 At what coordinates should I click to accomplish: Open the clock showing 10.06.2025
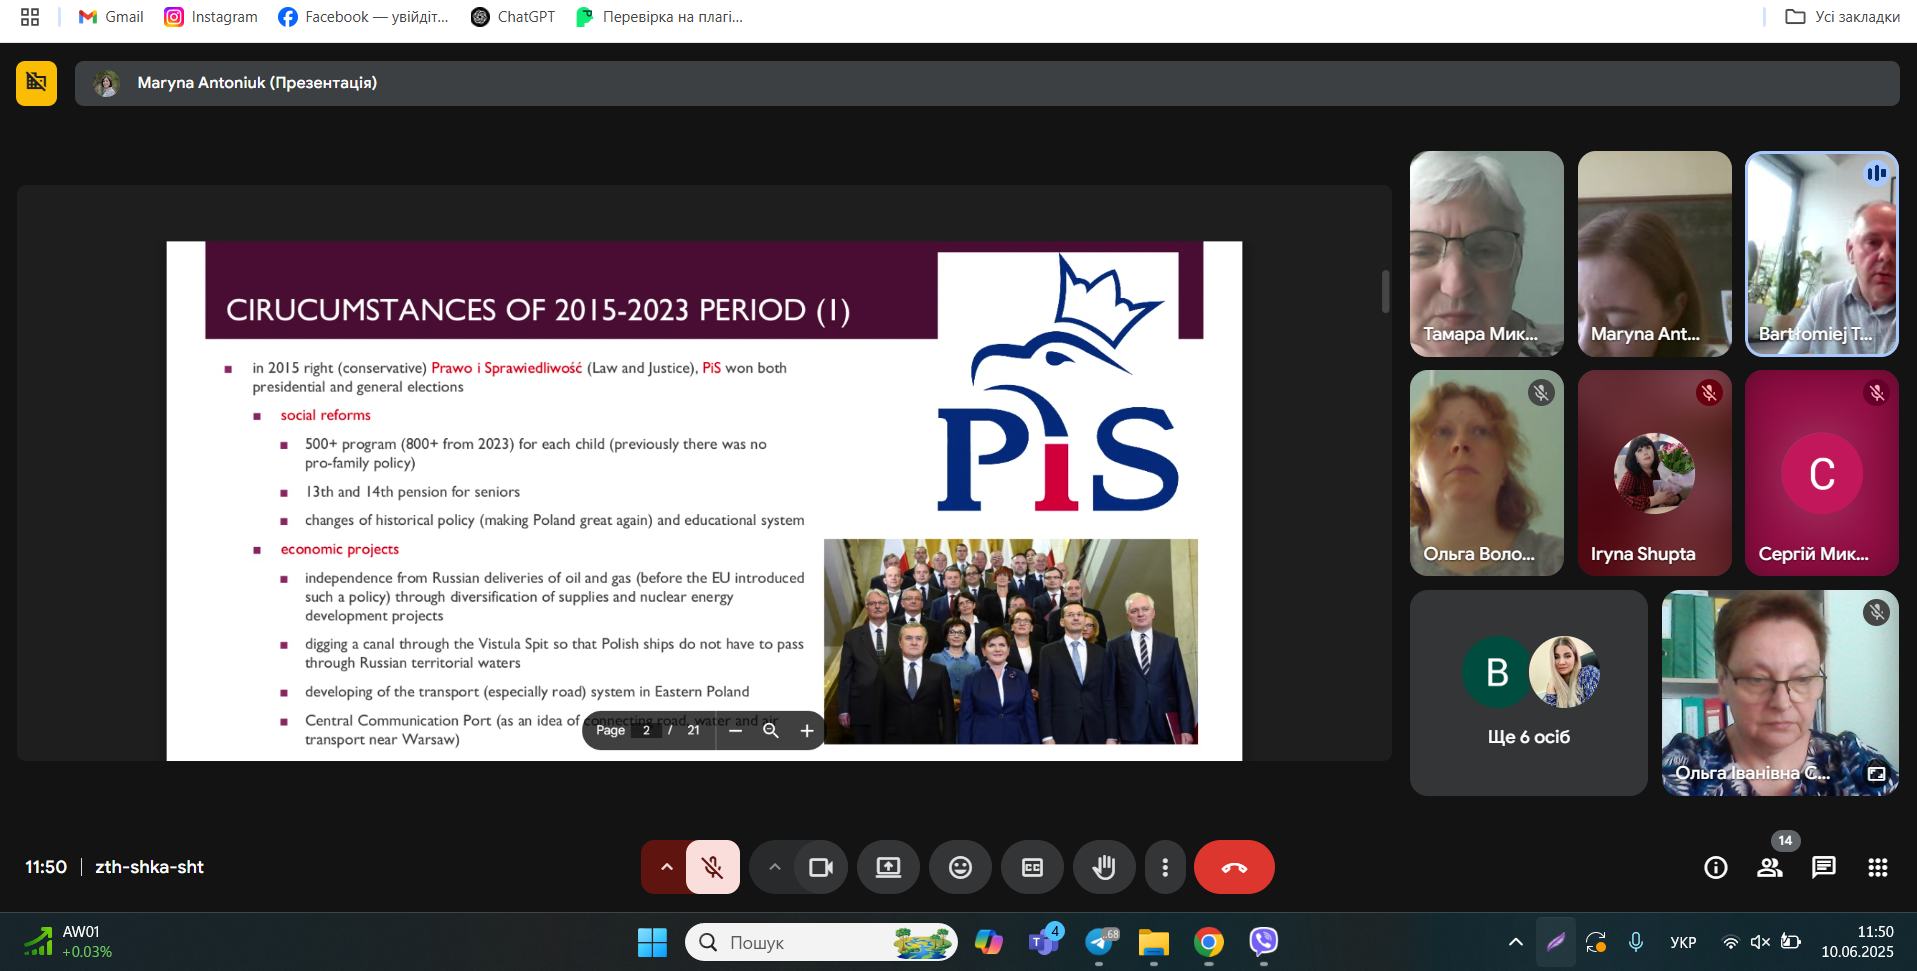pos(1857,942)
